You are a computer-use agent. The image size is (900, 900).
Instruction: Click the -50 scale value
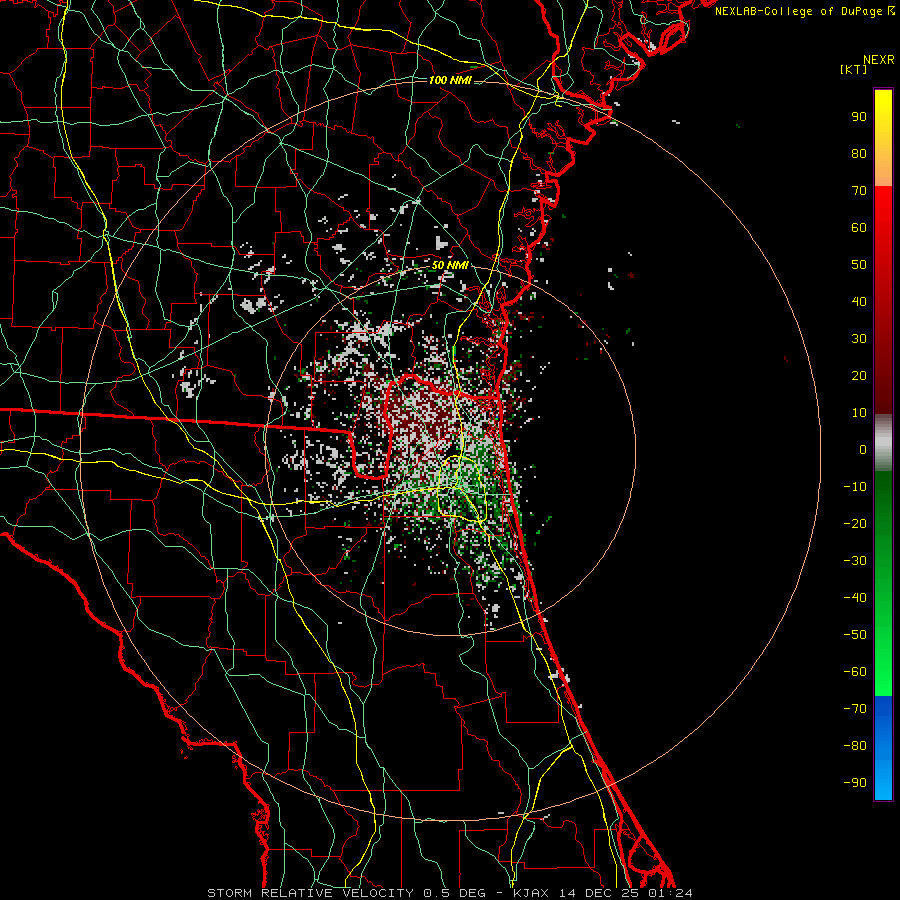[x=855, y=635]
